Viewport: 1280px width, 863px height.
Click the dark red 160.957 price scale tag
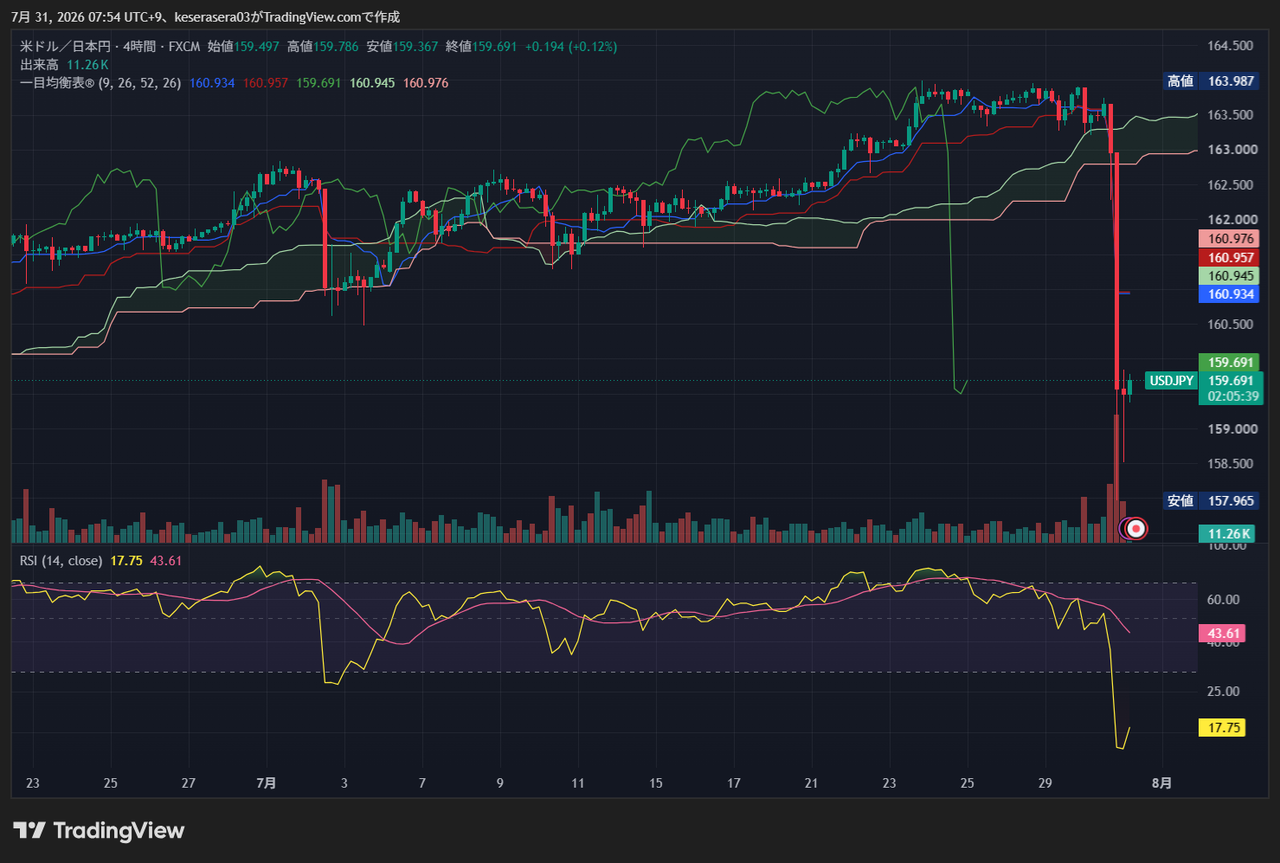click(1230, 257)
